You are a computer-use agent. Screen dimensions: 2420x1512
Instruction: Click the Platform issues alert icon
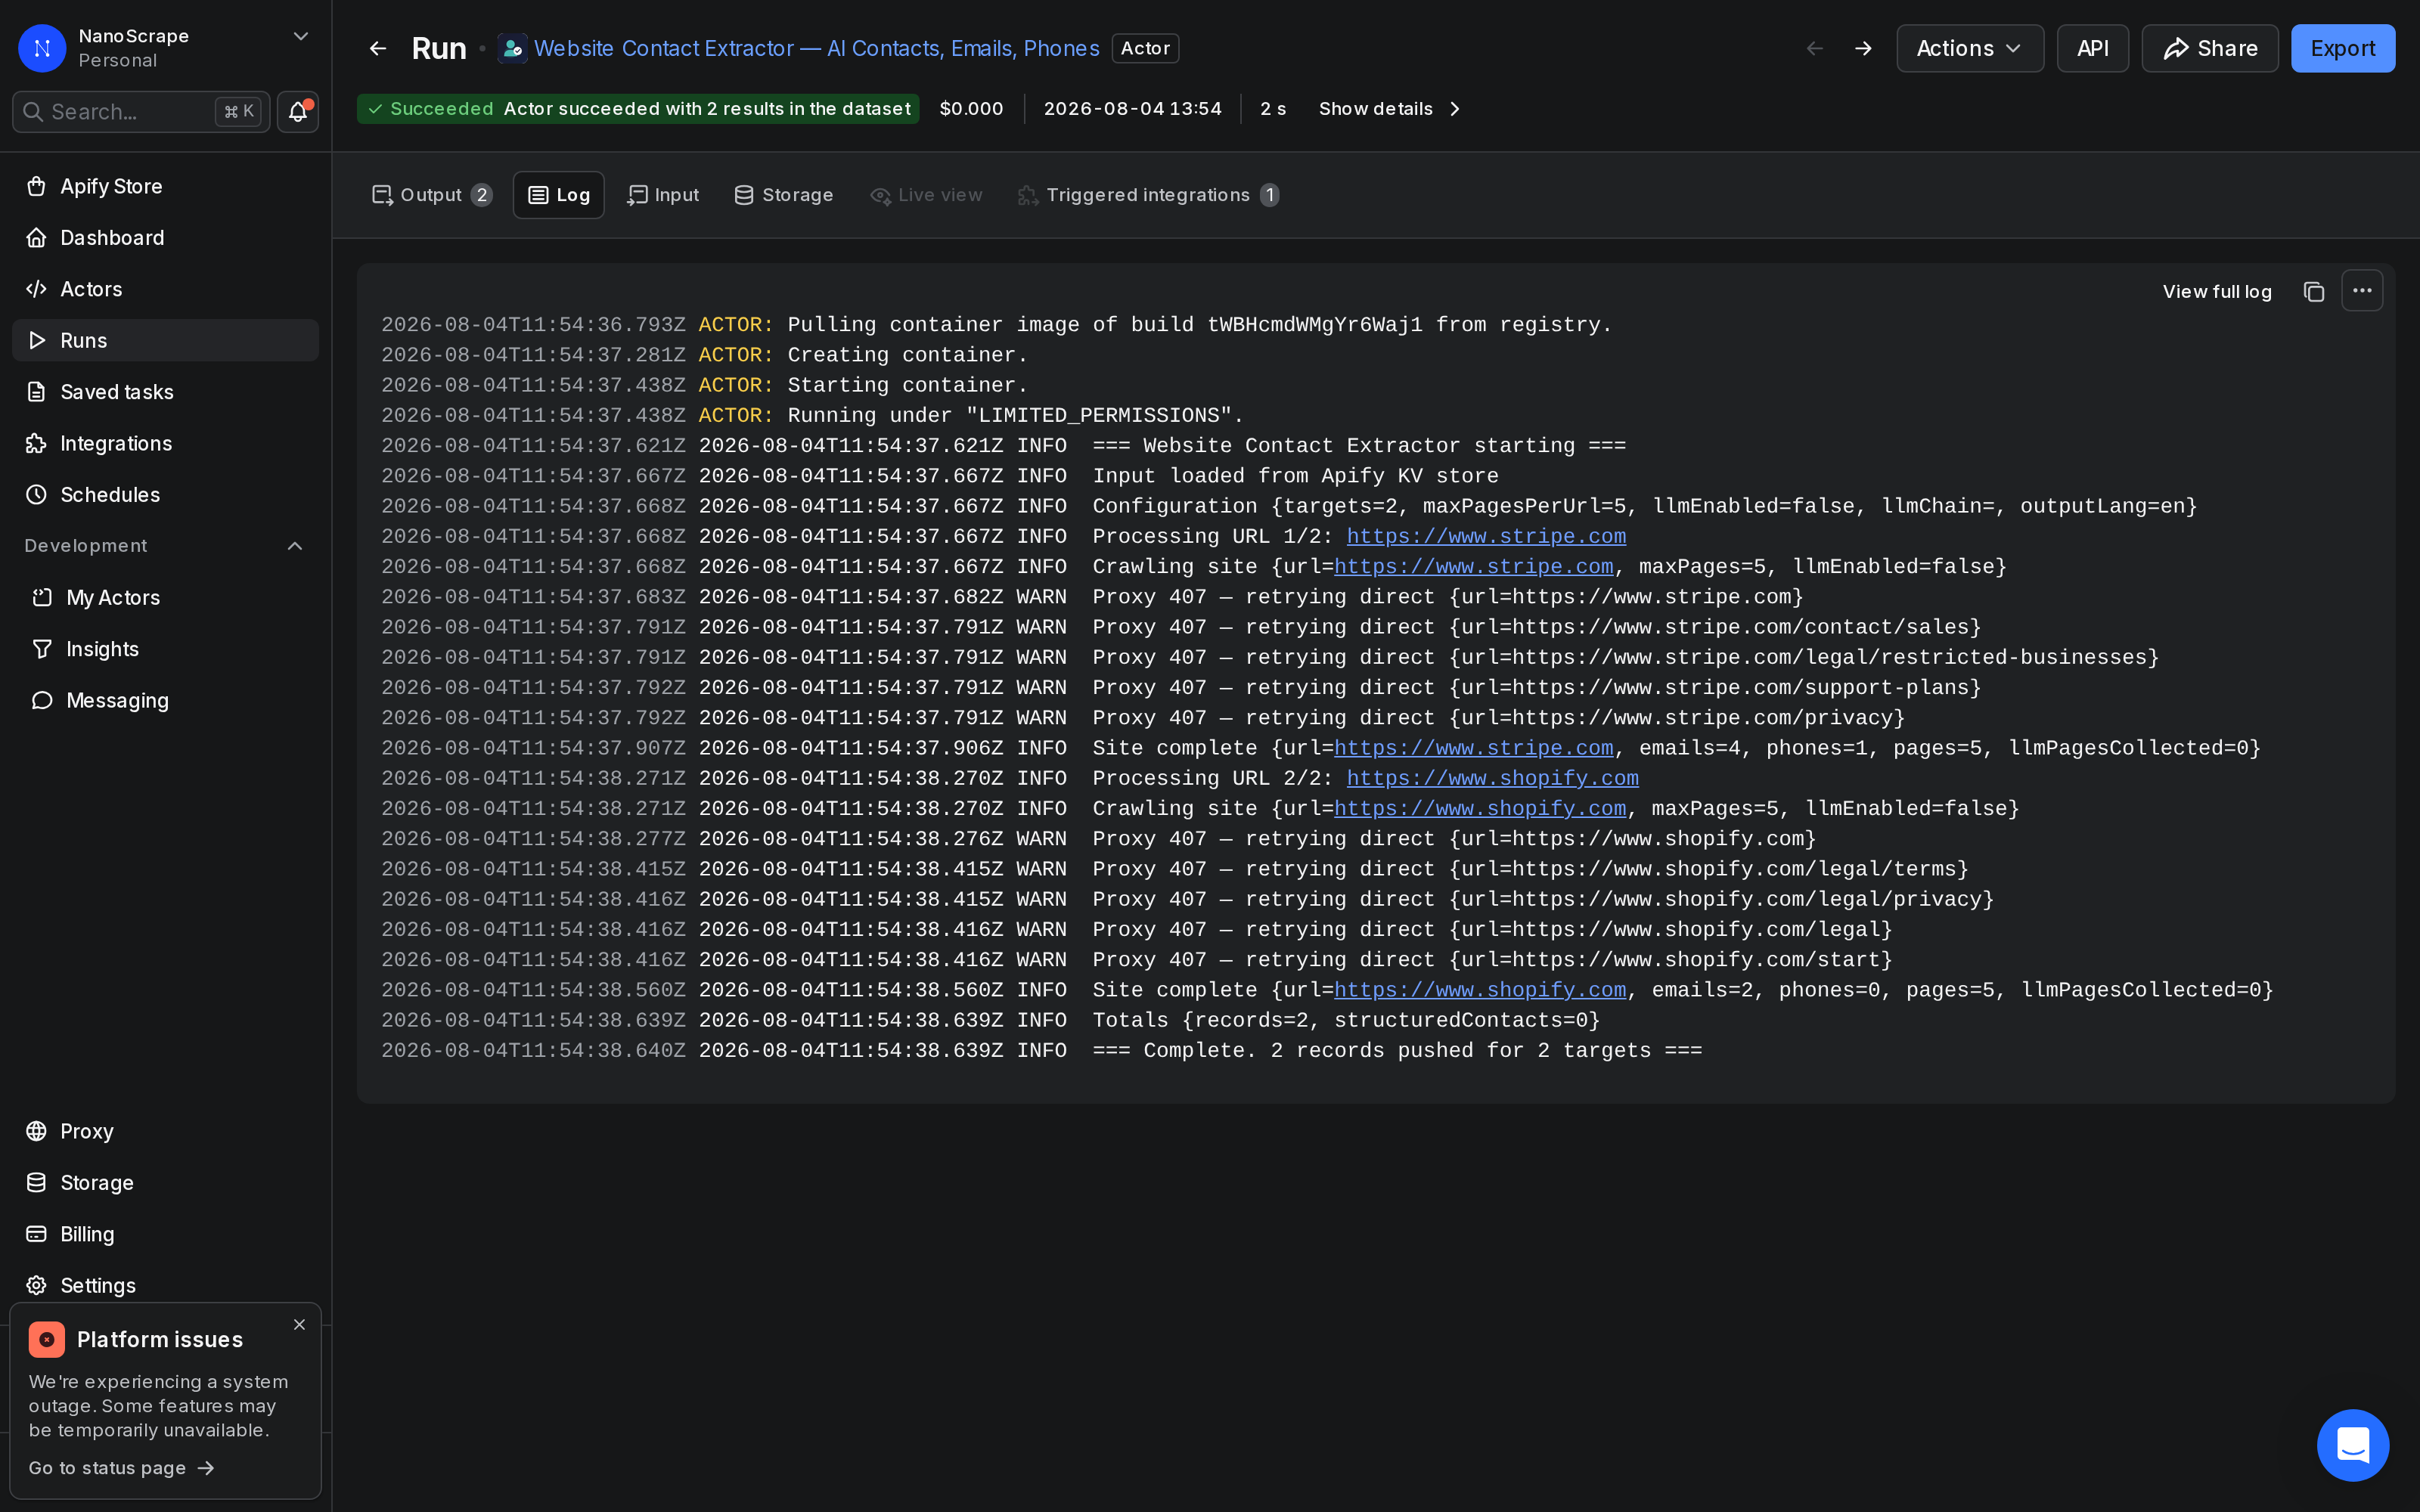click(x=47, y=1339)
